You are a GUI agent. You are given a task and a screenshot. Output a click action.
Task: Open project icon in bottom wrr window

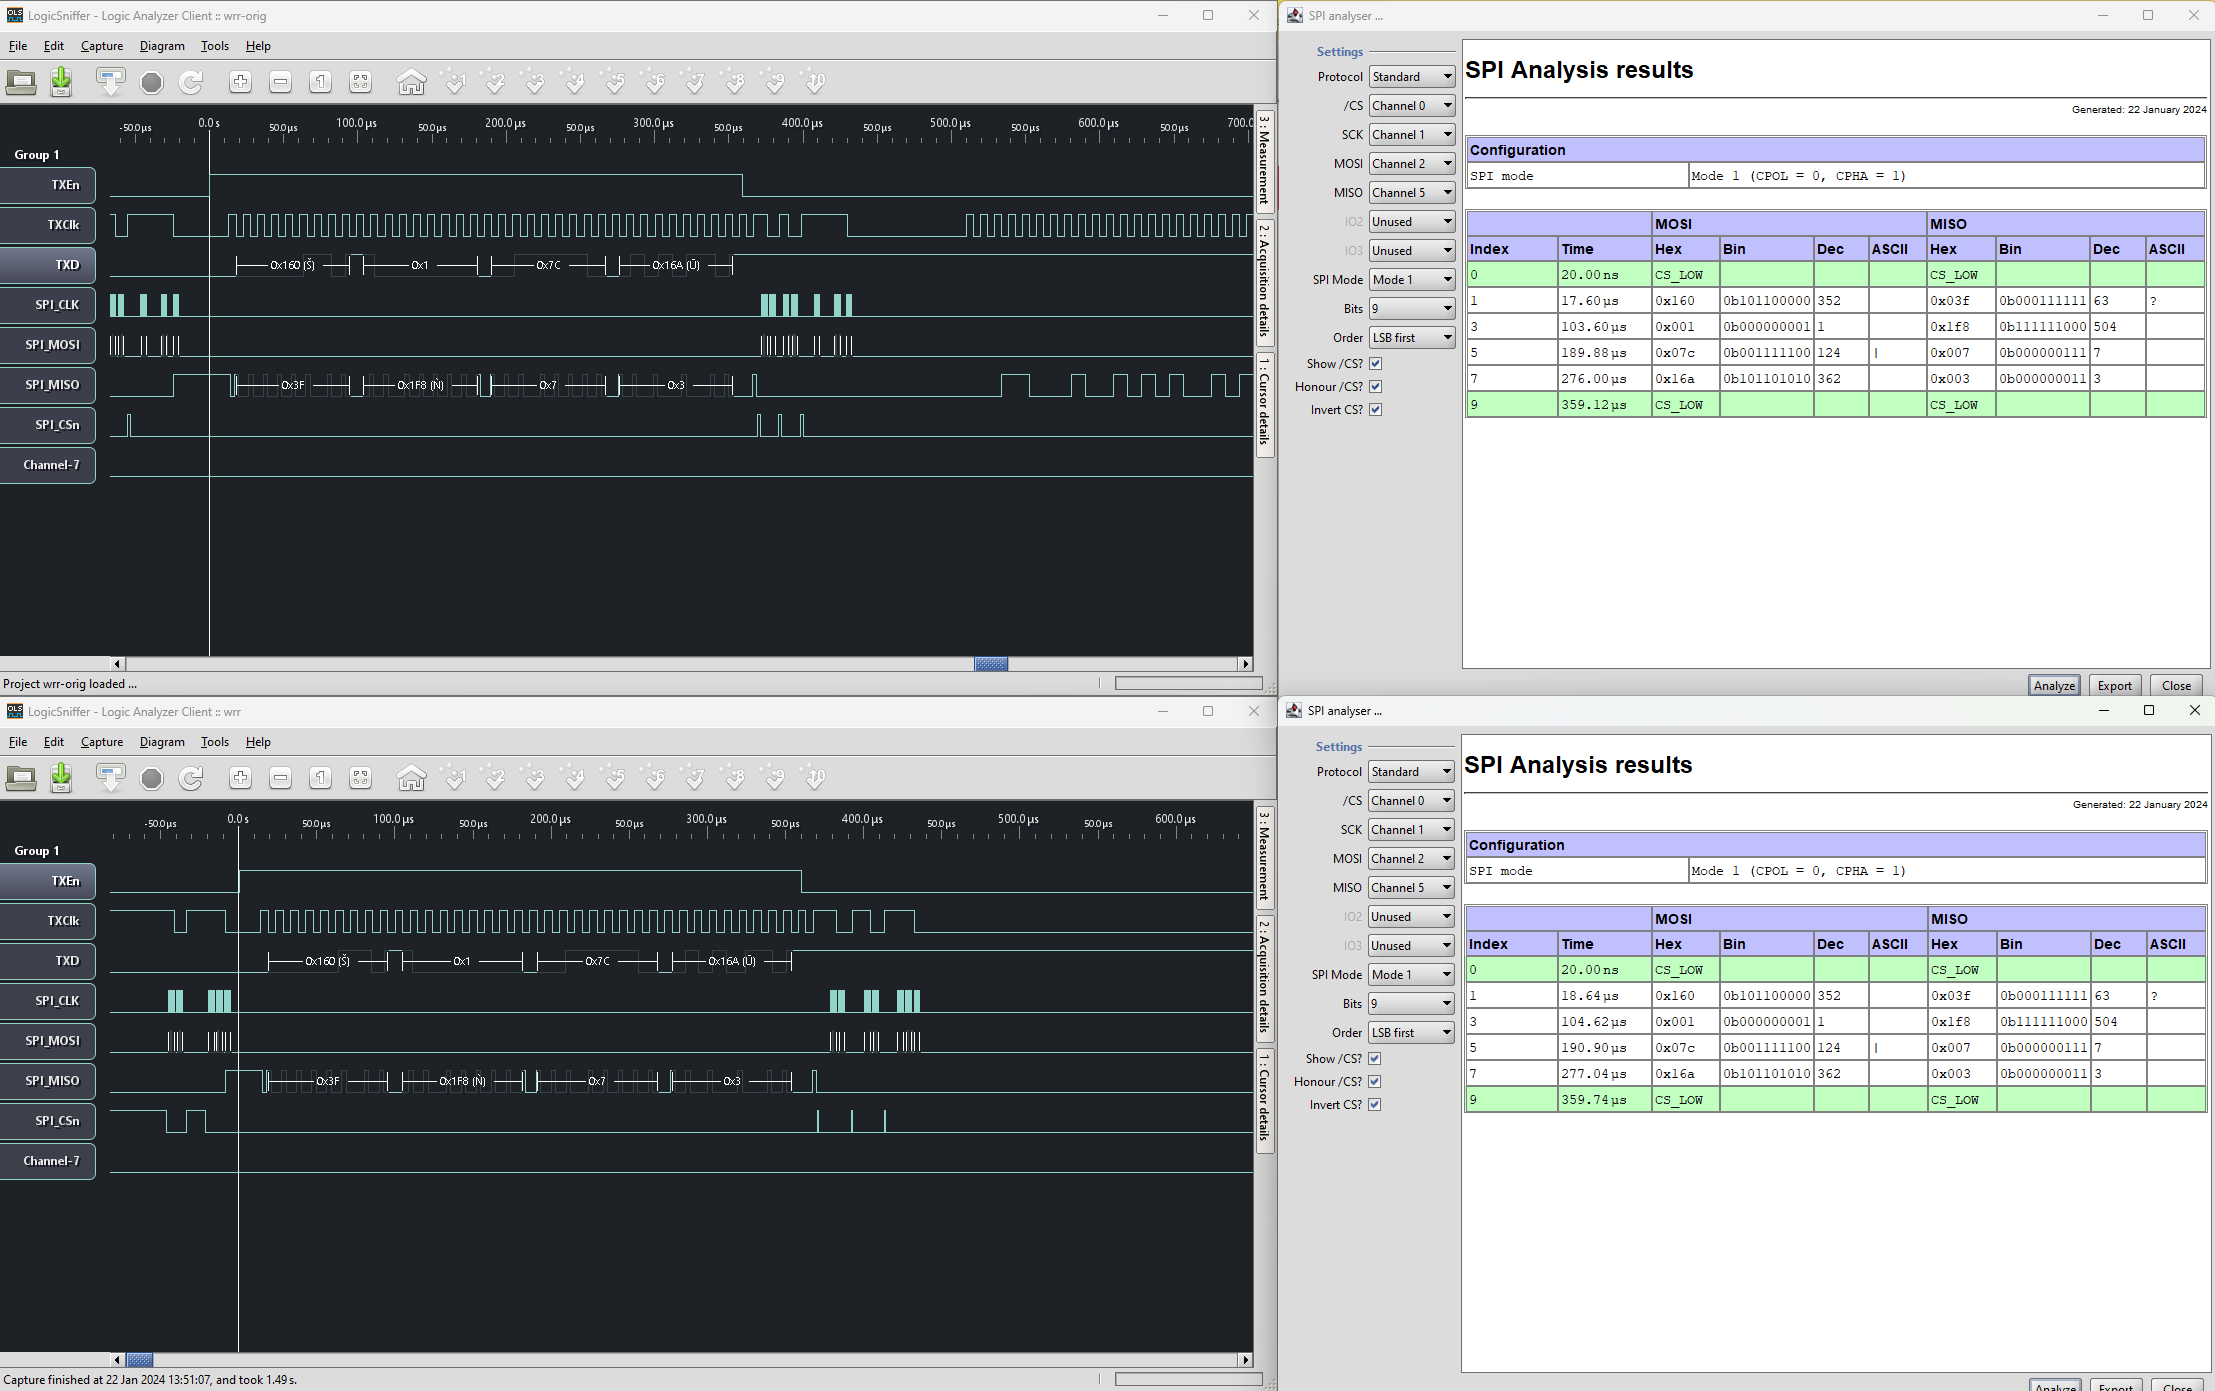(21, 778)
